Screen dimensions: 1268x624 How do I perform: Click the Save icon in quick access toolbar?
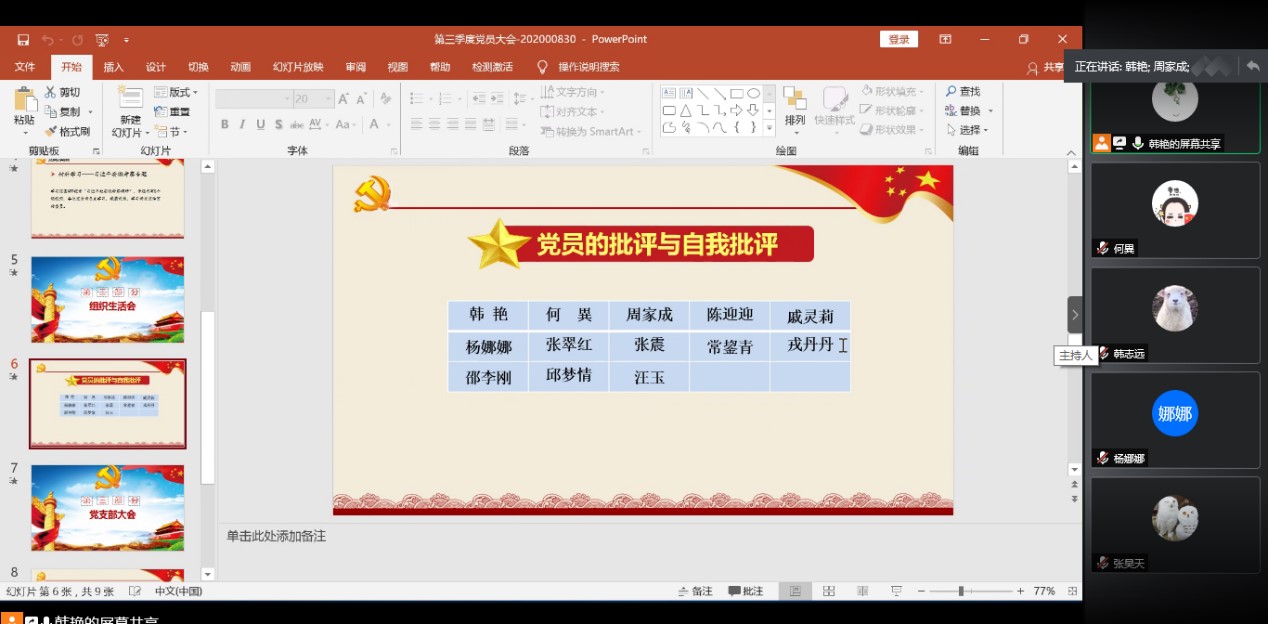pos(23,40)
